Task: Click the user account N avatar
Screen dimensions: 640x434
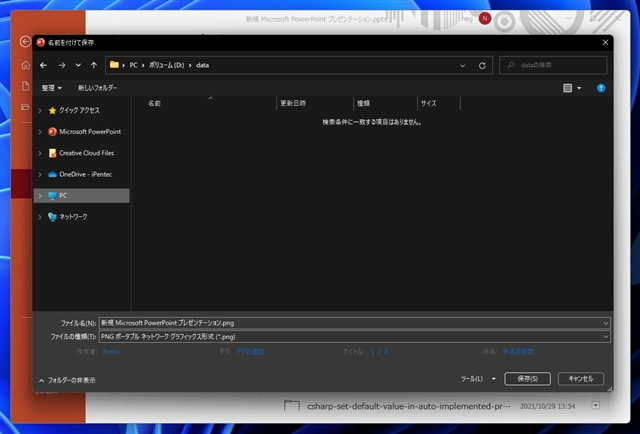Action: click(484, 18)
